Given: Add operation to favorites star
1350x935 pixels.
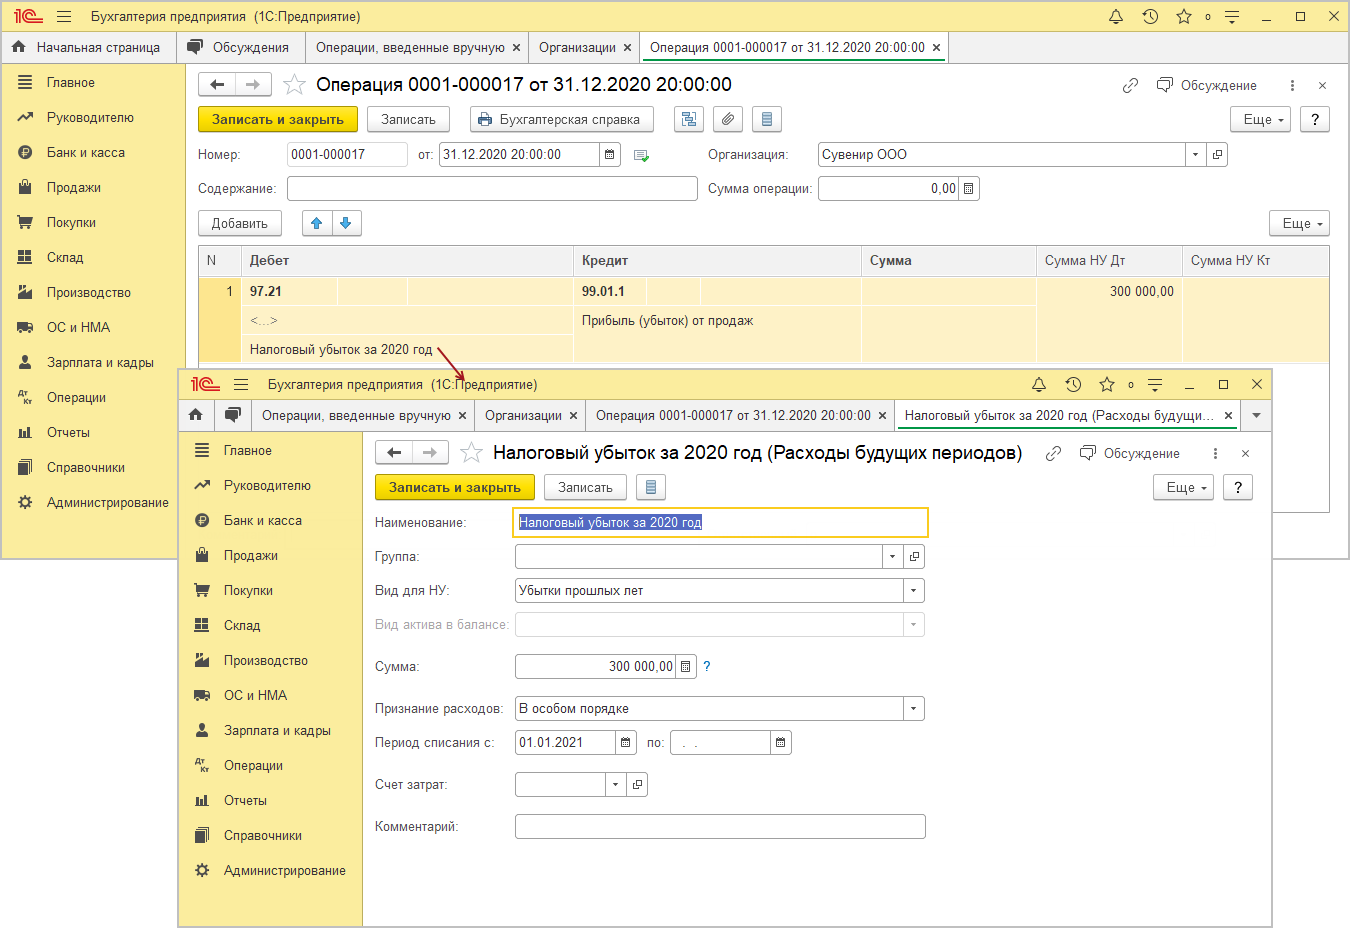Looking at the screenshot, I should point(294,85).
